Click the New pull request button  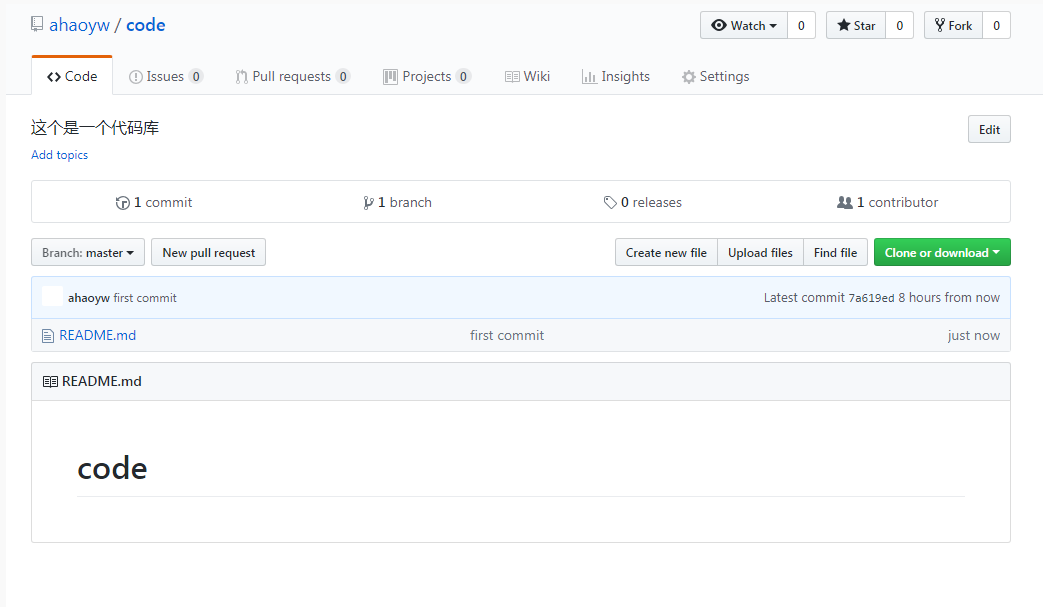point(208,253)
